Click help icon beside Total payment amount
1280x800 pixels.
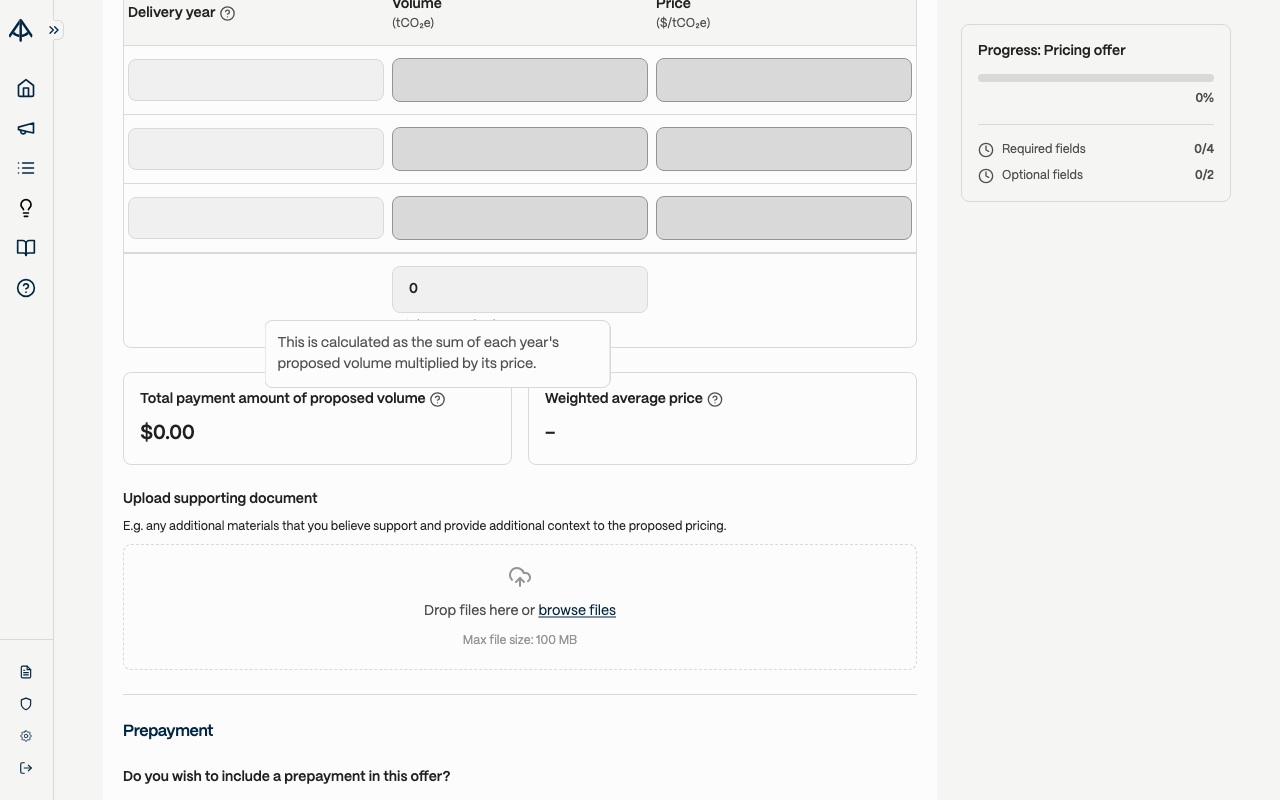click(437, 399)
